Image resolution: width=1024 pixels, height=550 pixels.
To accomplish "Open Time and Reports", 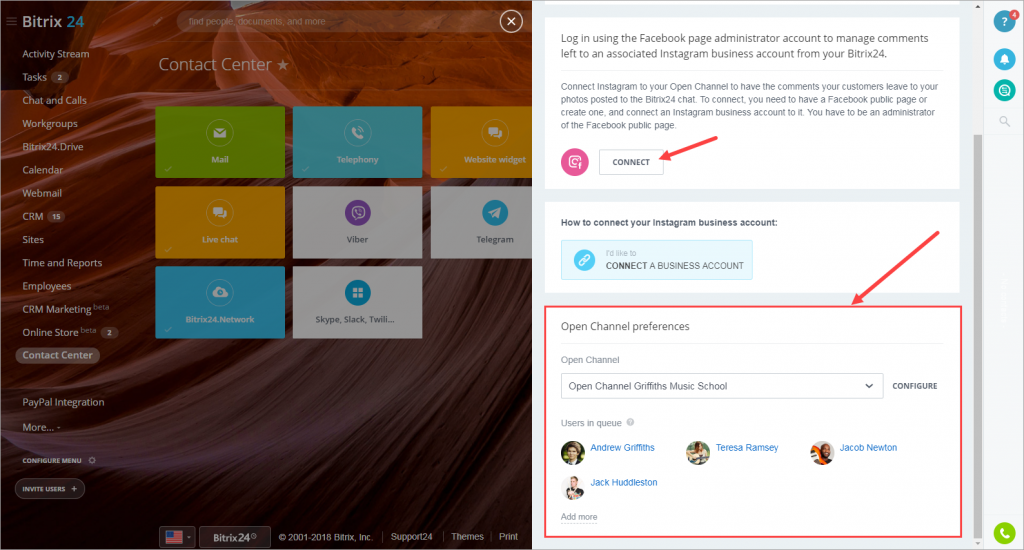I will [62, 263].
